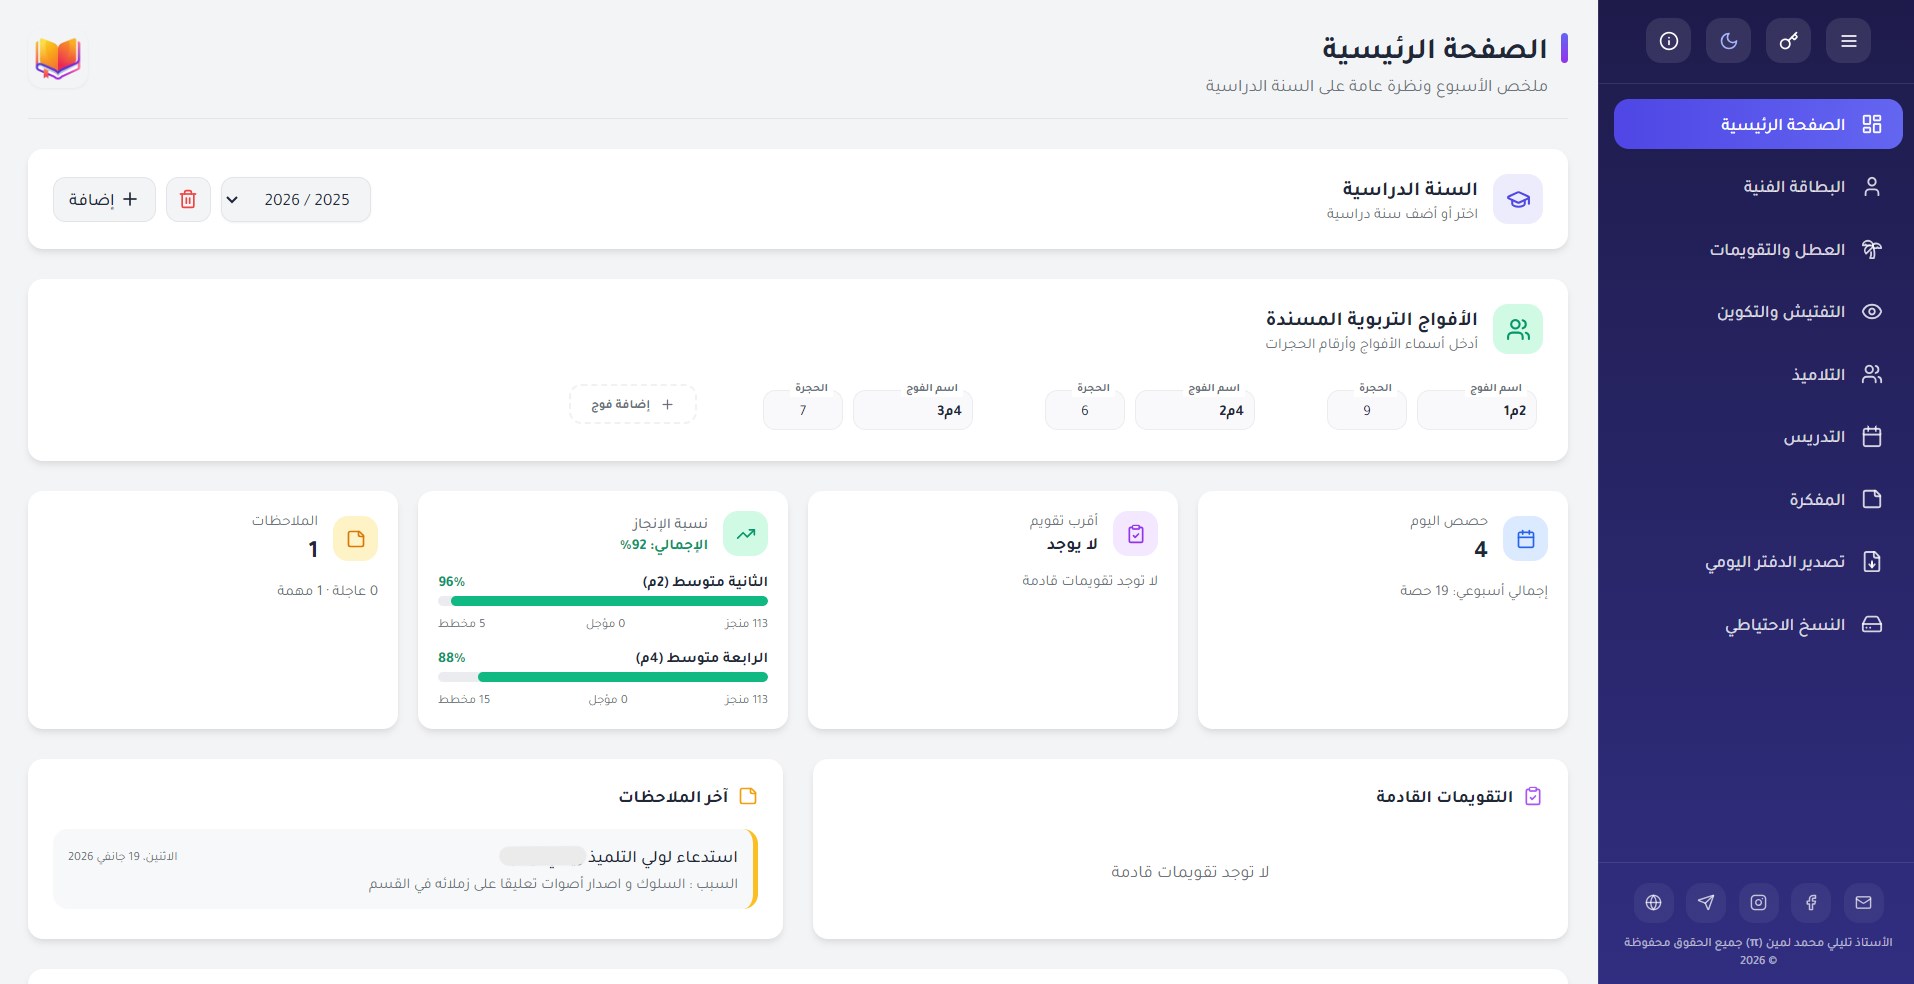Image resolution: width=1914 pixels, height=984 pixels.
Task: Open البطاقة الفنية in the sidebar
Action: point(1758,187)
